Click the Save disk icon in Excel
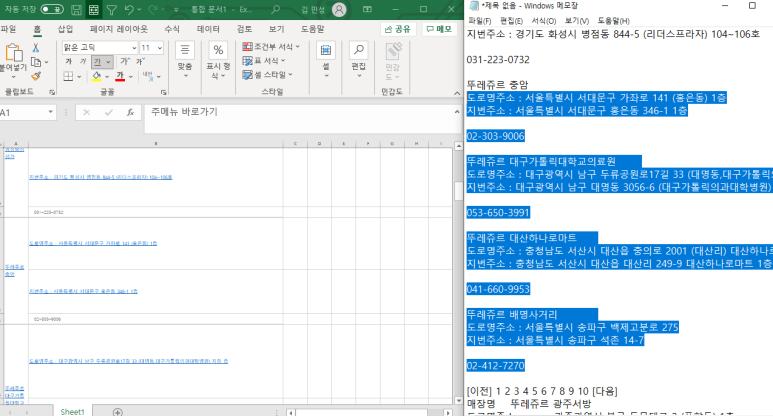The image size is (773, 416). click(x=76, y=9)
